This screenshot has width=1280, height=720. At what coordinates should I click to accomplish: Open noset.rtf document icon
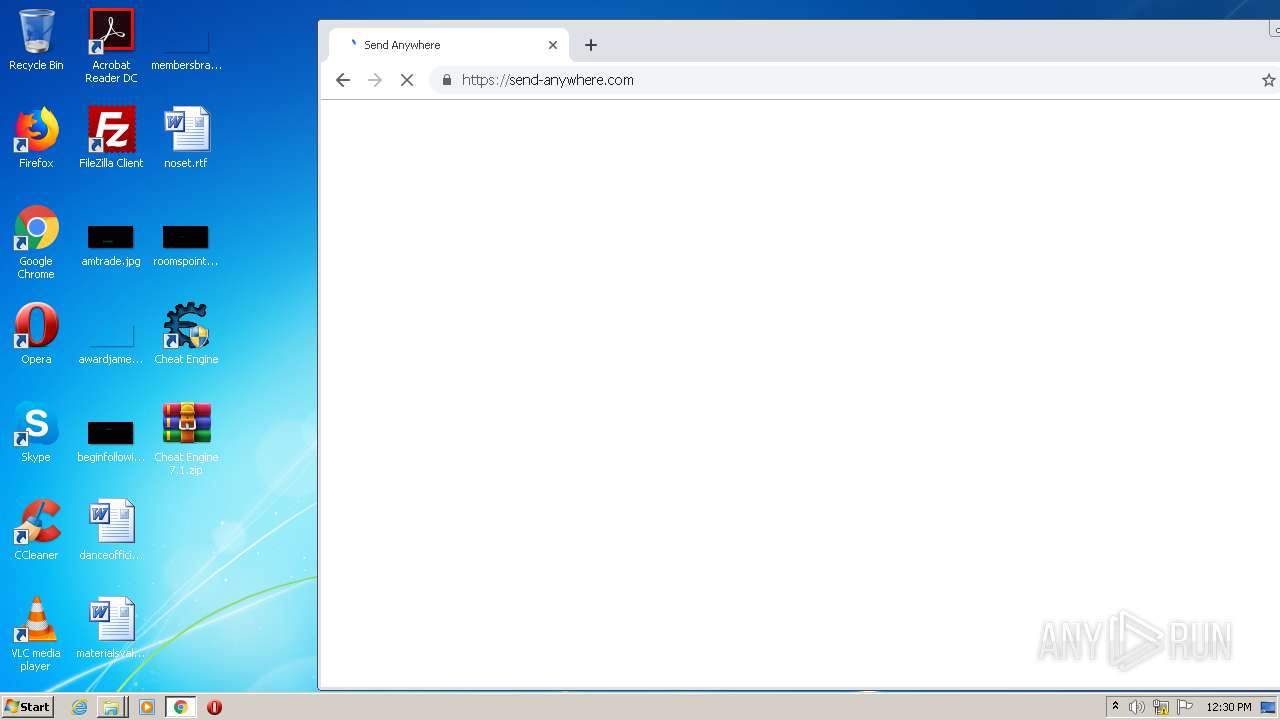click(186, 138)
